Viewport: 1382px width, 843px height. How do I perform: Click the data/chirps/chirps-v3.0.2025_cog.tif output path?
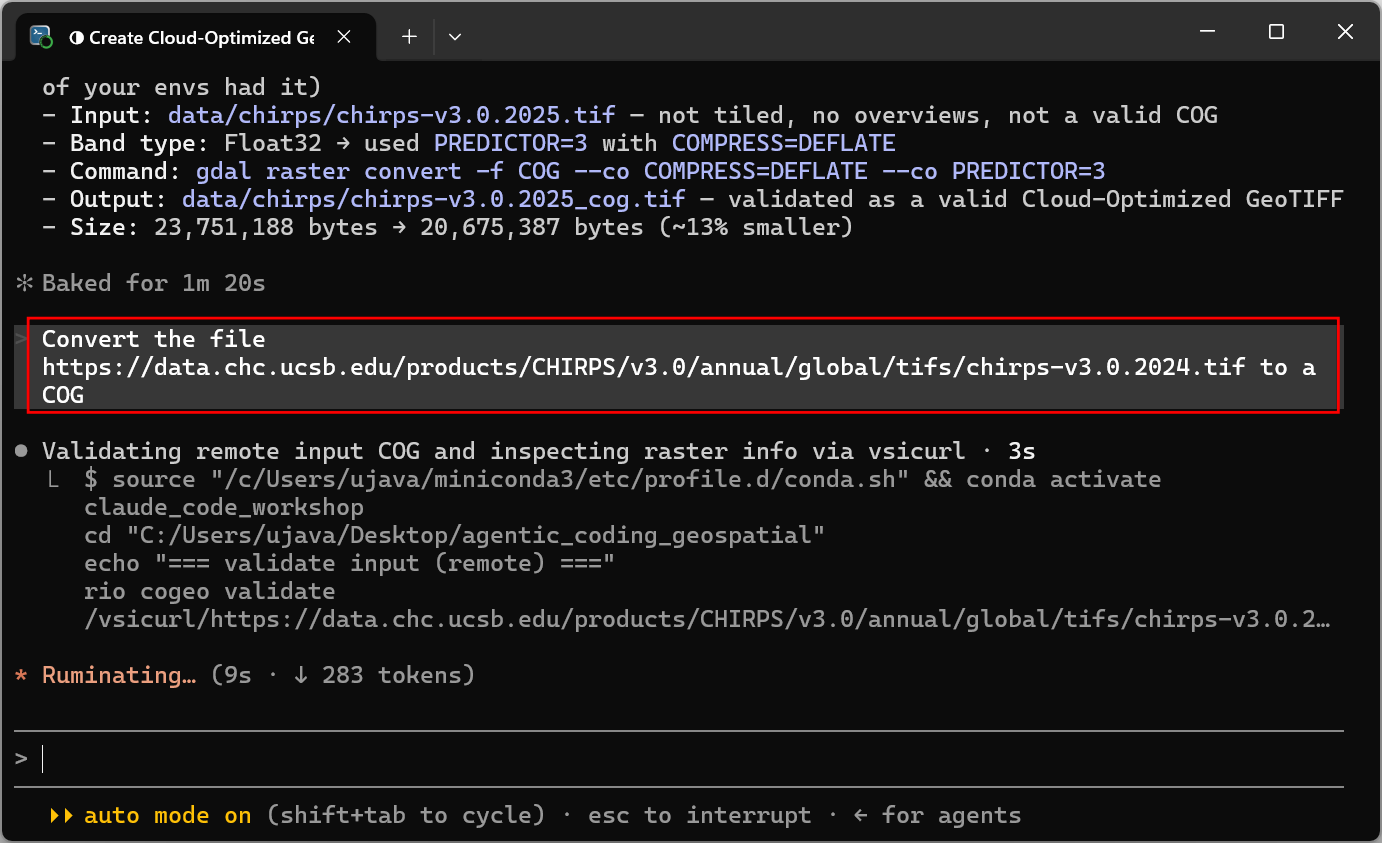click(x=433, y=199)
